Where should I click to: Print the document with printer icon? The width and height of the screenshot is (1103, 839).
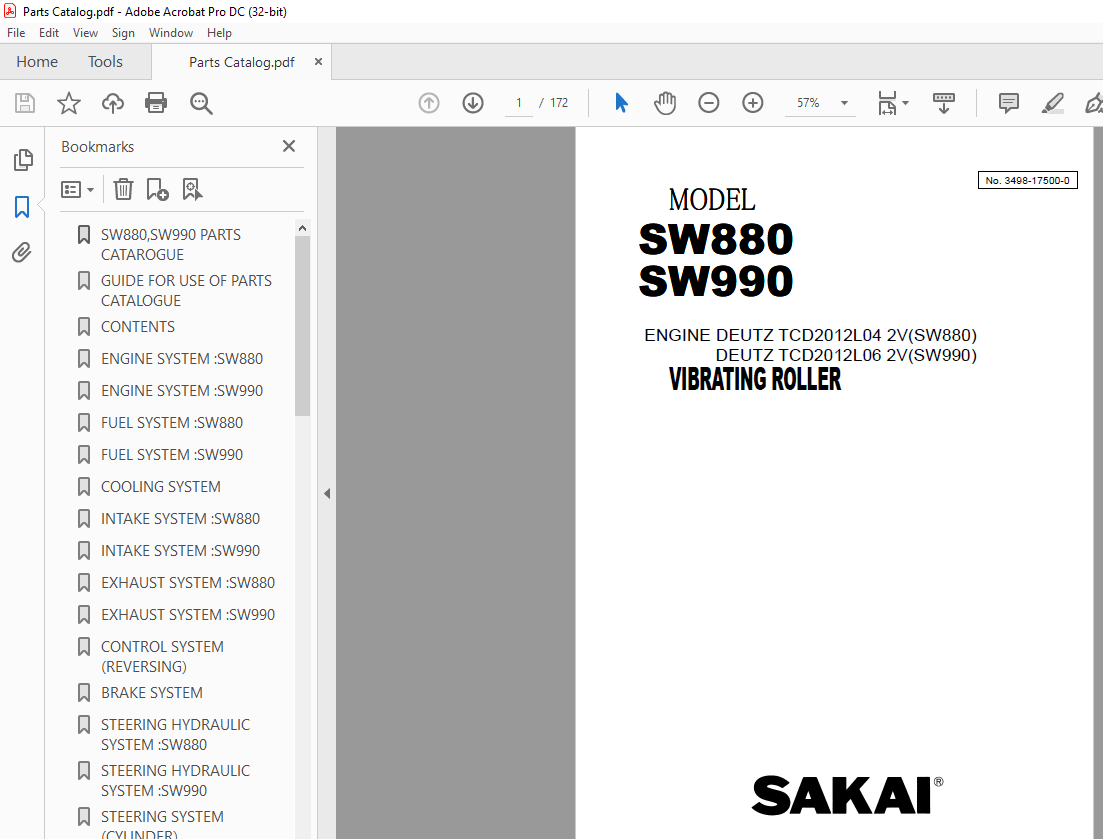pyautogui.click(x=155, y=103)
